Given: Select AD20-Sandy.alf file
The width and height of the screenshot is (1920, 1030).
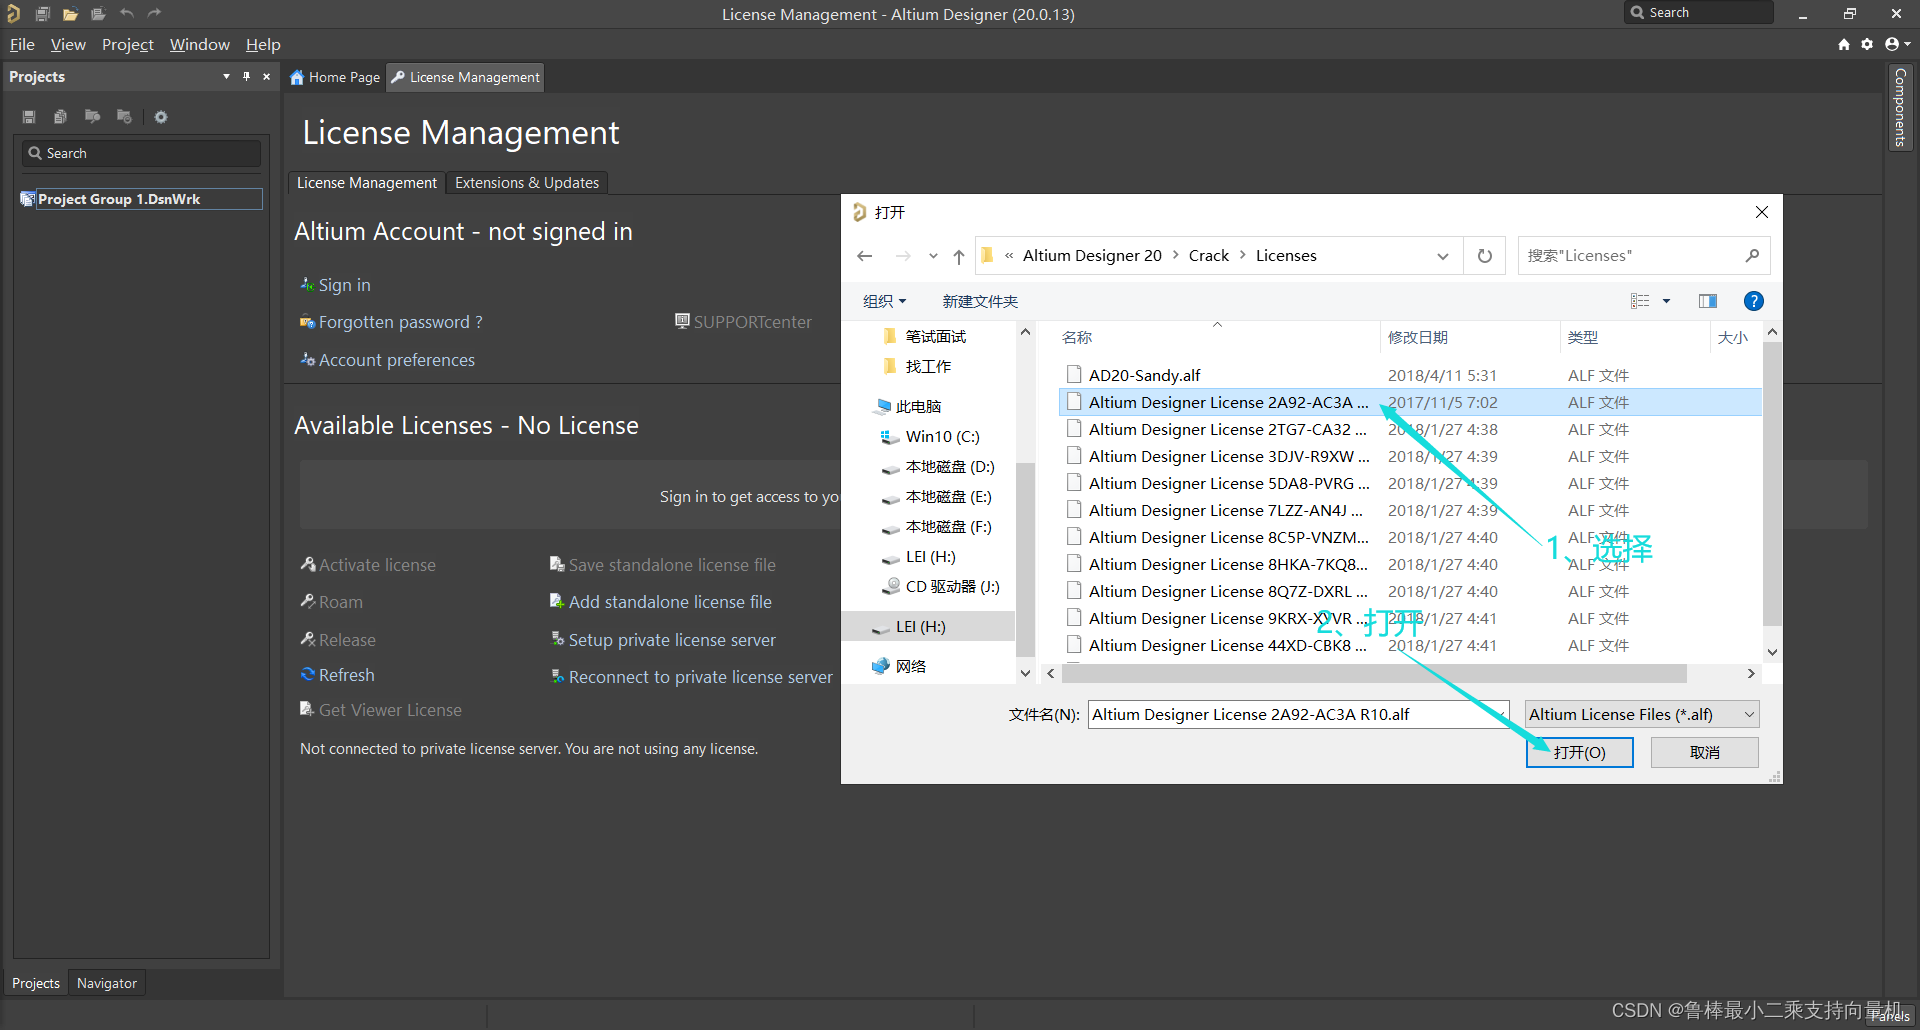Looking at the screenshot, I should coord(1144,375).
